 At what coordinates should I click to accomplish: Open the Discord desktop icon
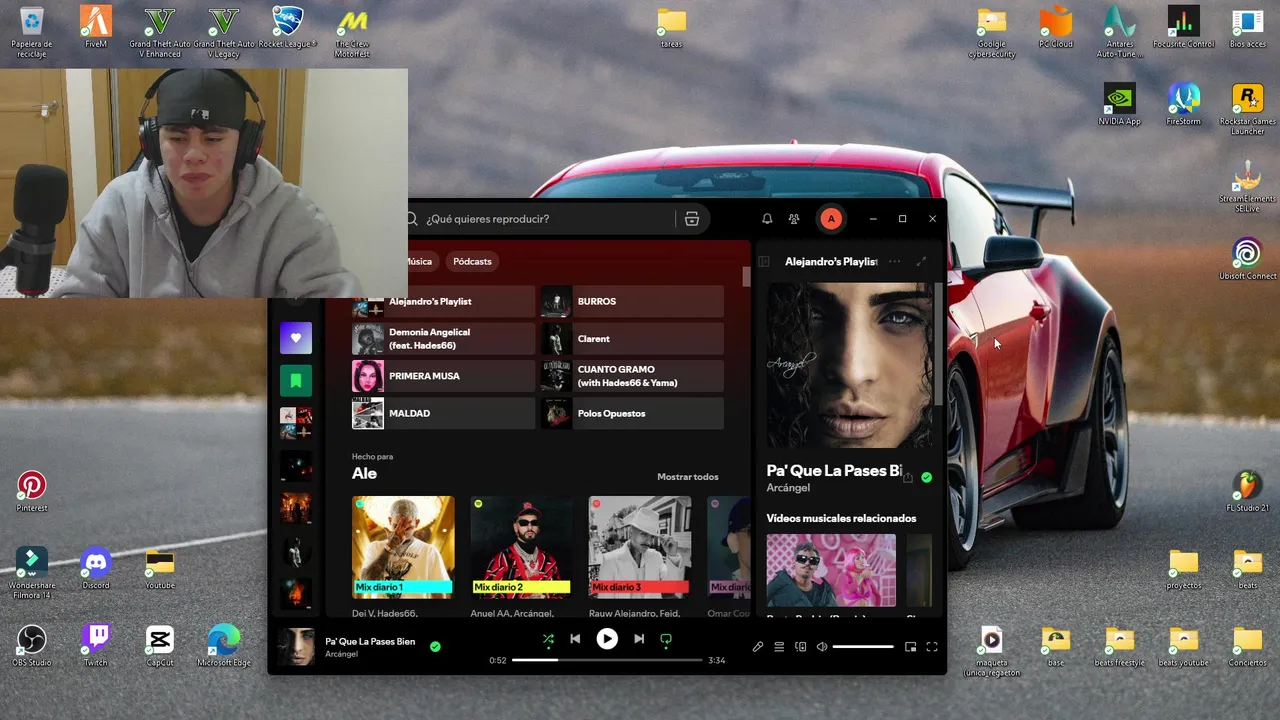tap(96, 569)
